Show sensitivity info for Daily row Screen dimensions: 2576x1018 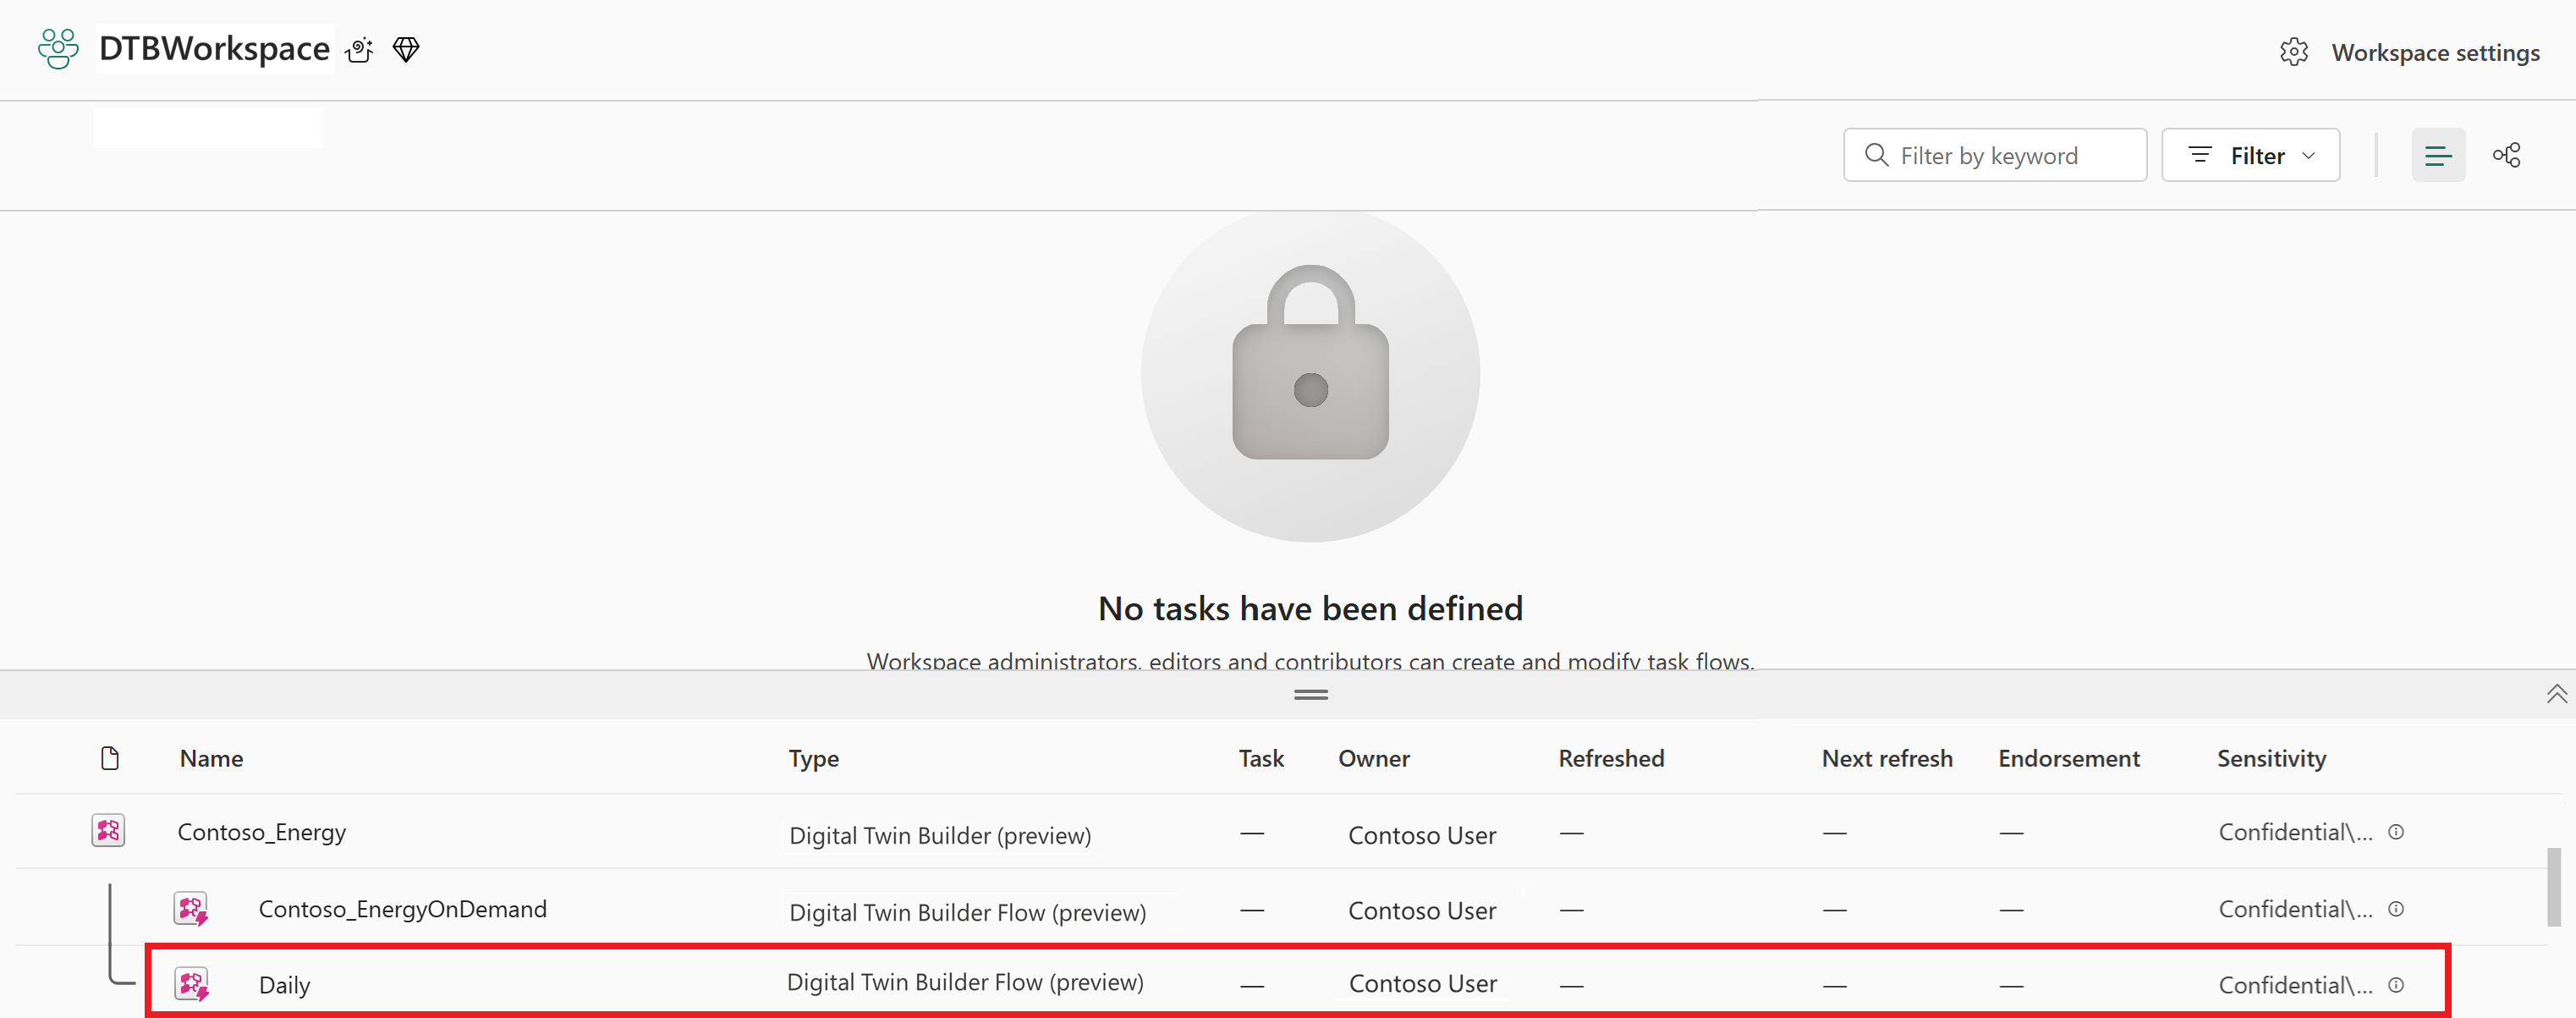tap(2397, 984)
